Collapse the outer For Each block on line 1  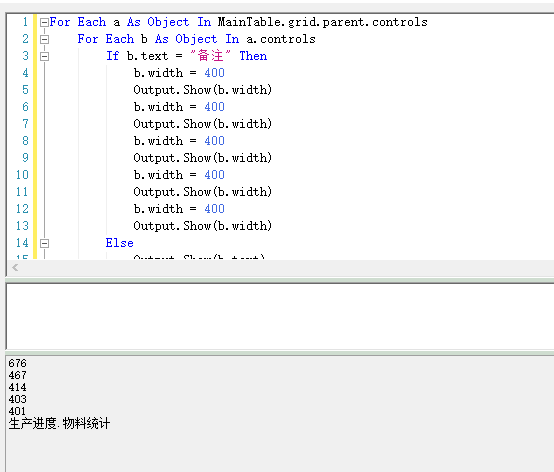44,23
